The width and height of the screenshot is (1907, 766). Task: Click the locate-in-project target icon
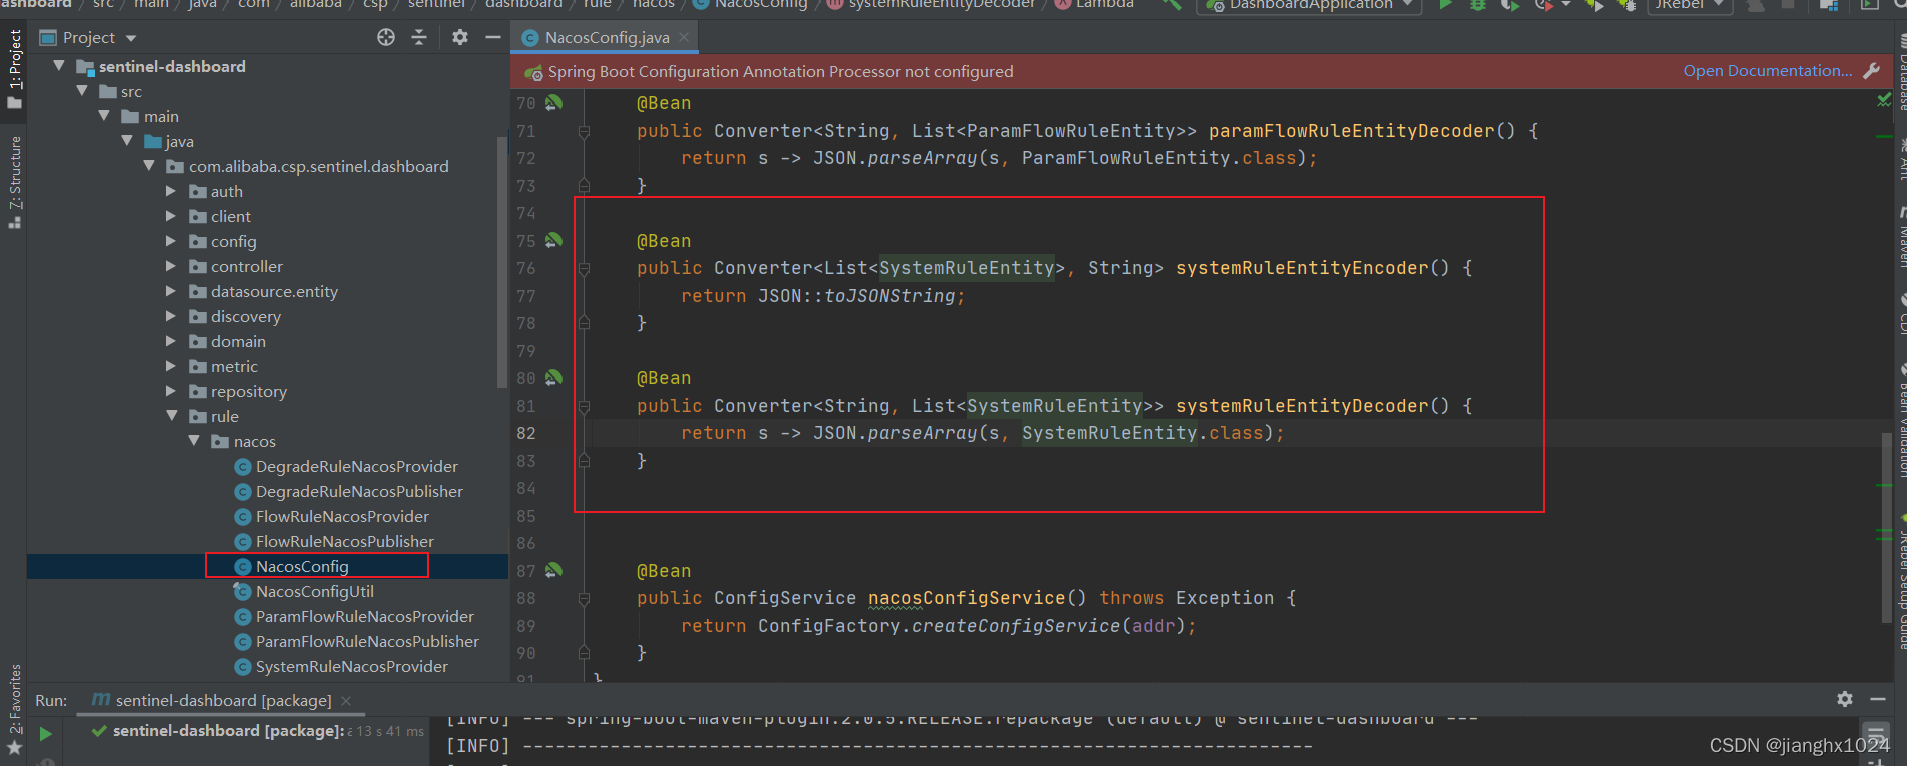[x=386, y=37]
